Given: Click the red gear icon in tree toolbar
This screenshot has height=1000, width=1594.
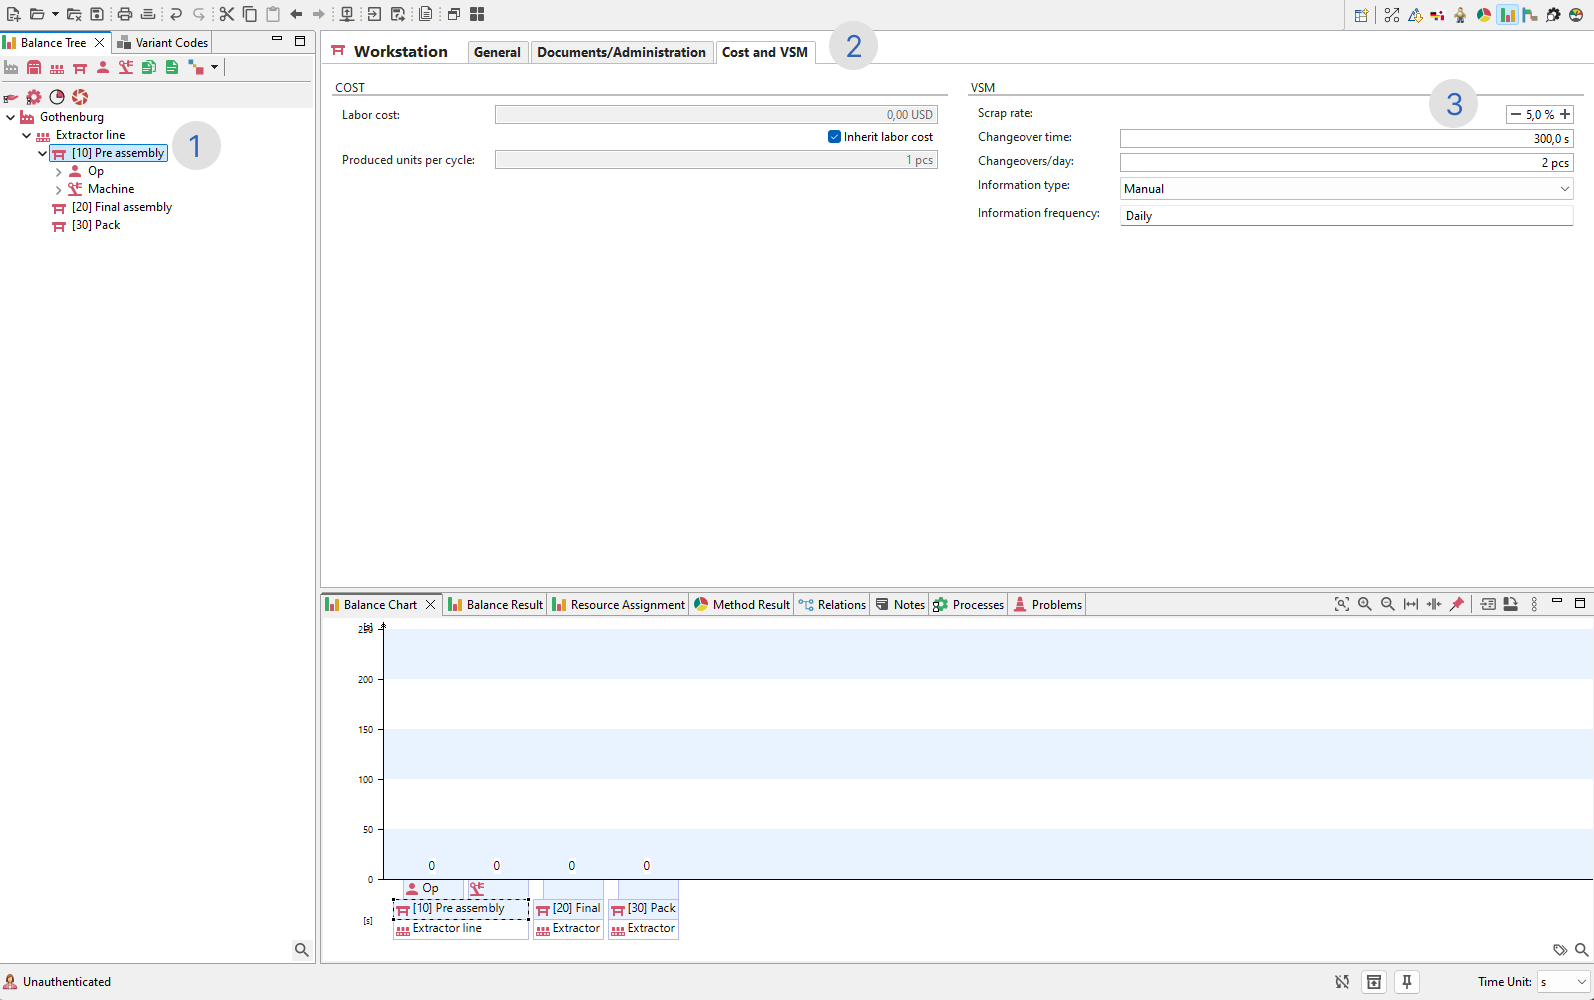Looking at the screenshot, I should pos(34,97).
